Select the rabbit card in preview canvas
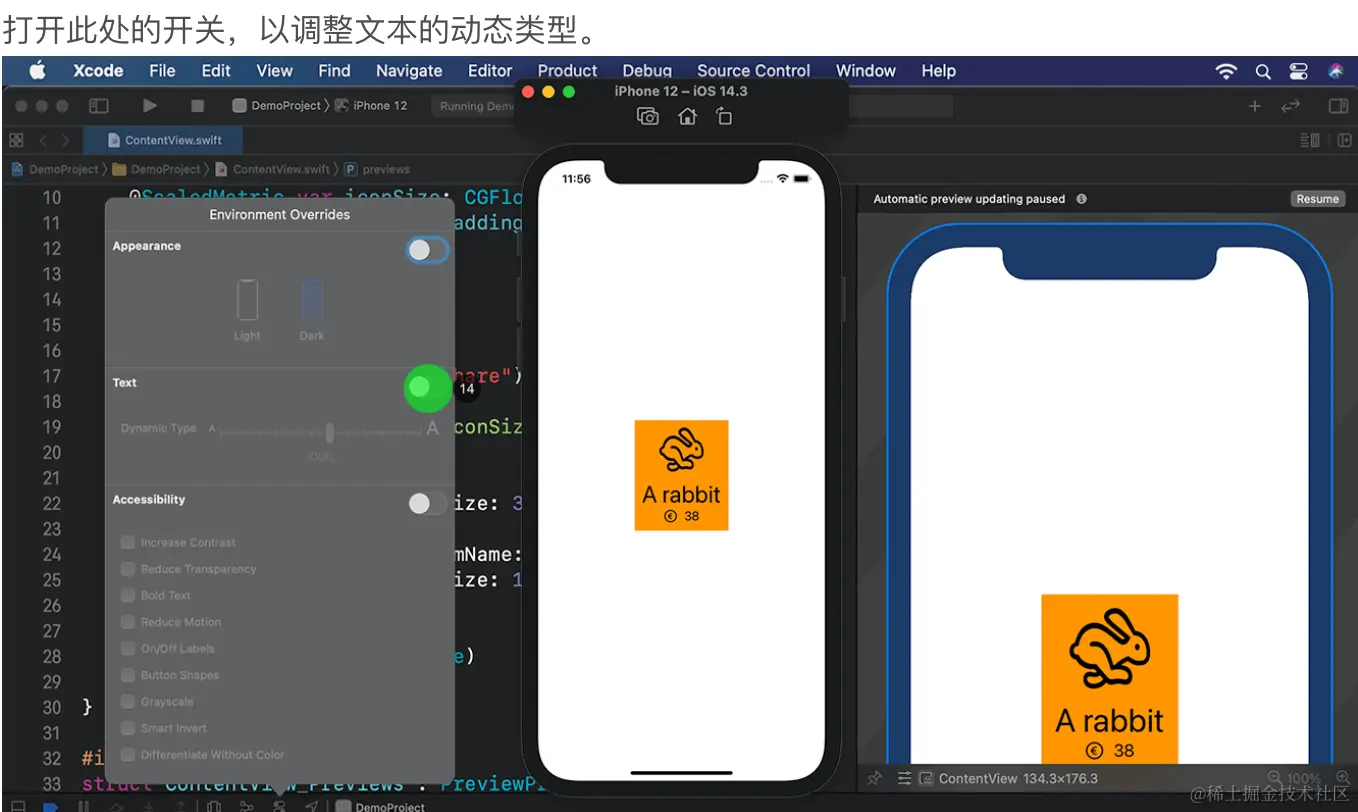1358x812 pixels. (x=1110, y=680)
